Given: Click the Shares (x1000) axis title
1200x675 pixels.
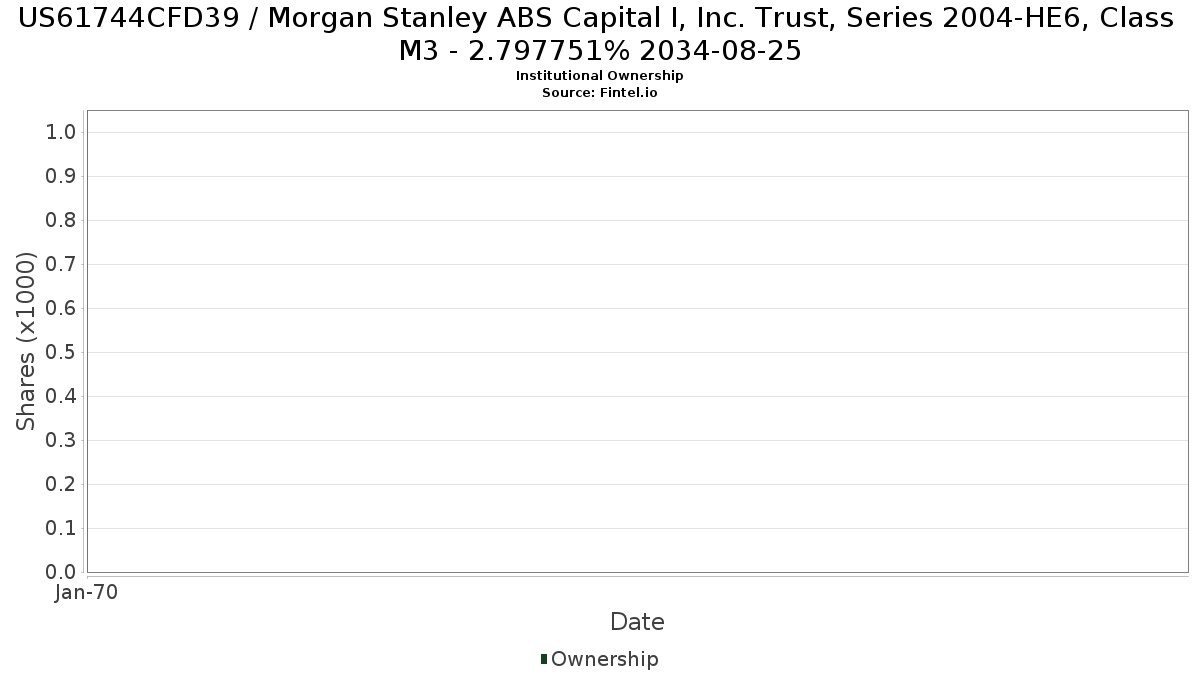Looking at the screenshot, I should click(26, 341).
